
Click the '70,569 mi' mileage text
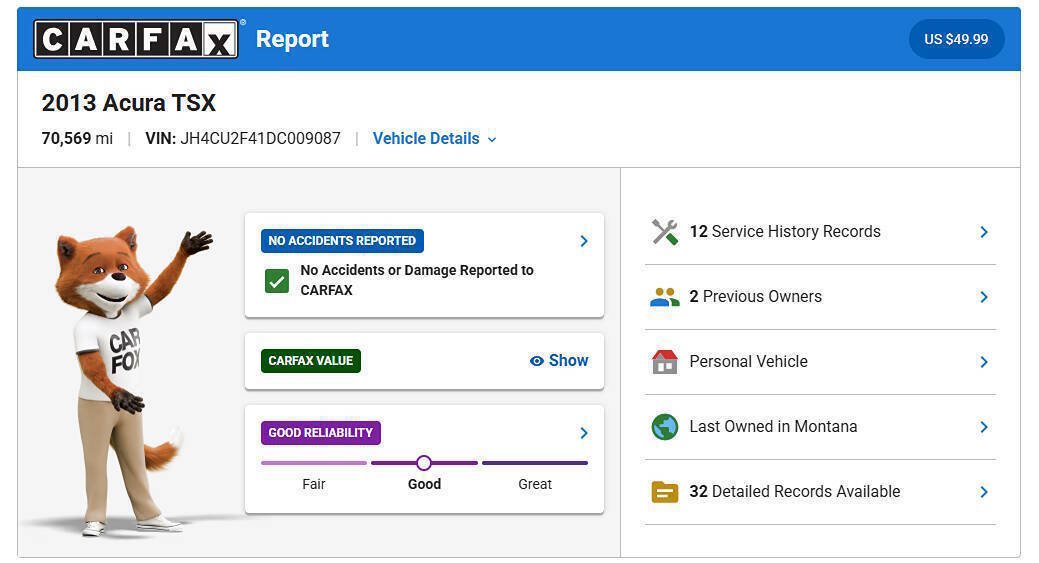point(77,138)
